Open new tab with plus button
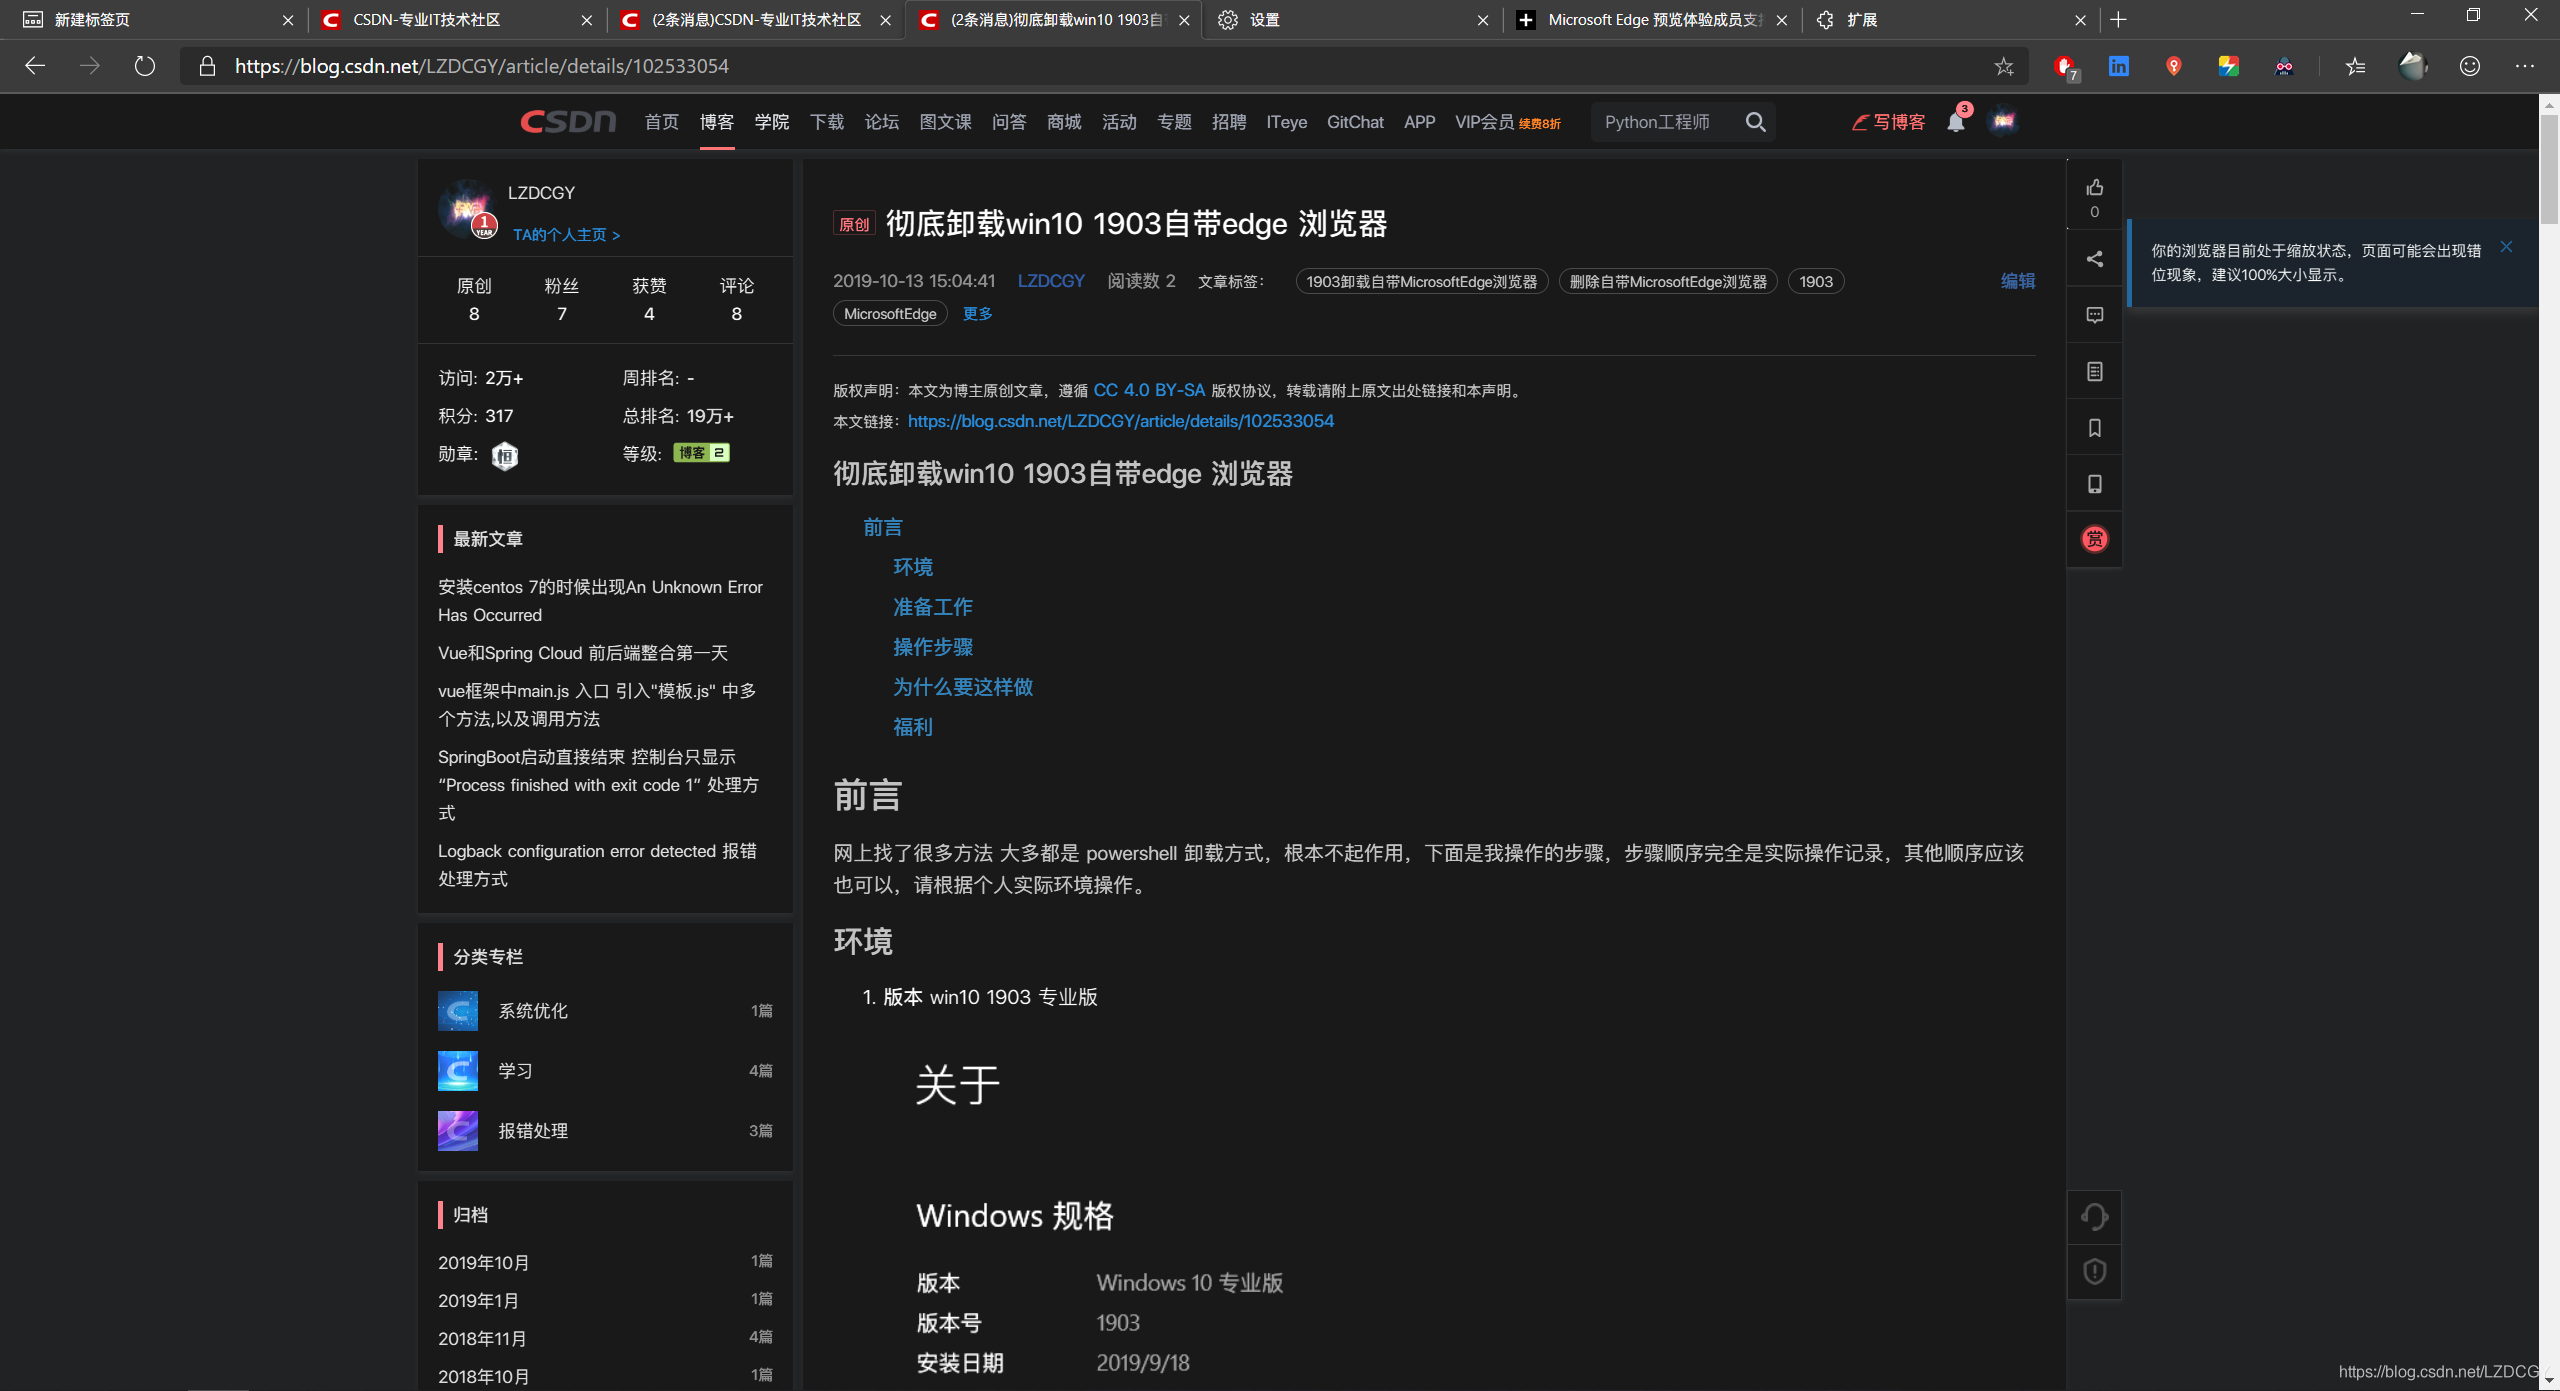Screen dimensions: 2560x1391 [x=2118, y=19]
